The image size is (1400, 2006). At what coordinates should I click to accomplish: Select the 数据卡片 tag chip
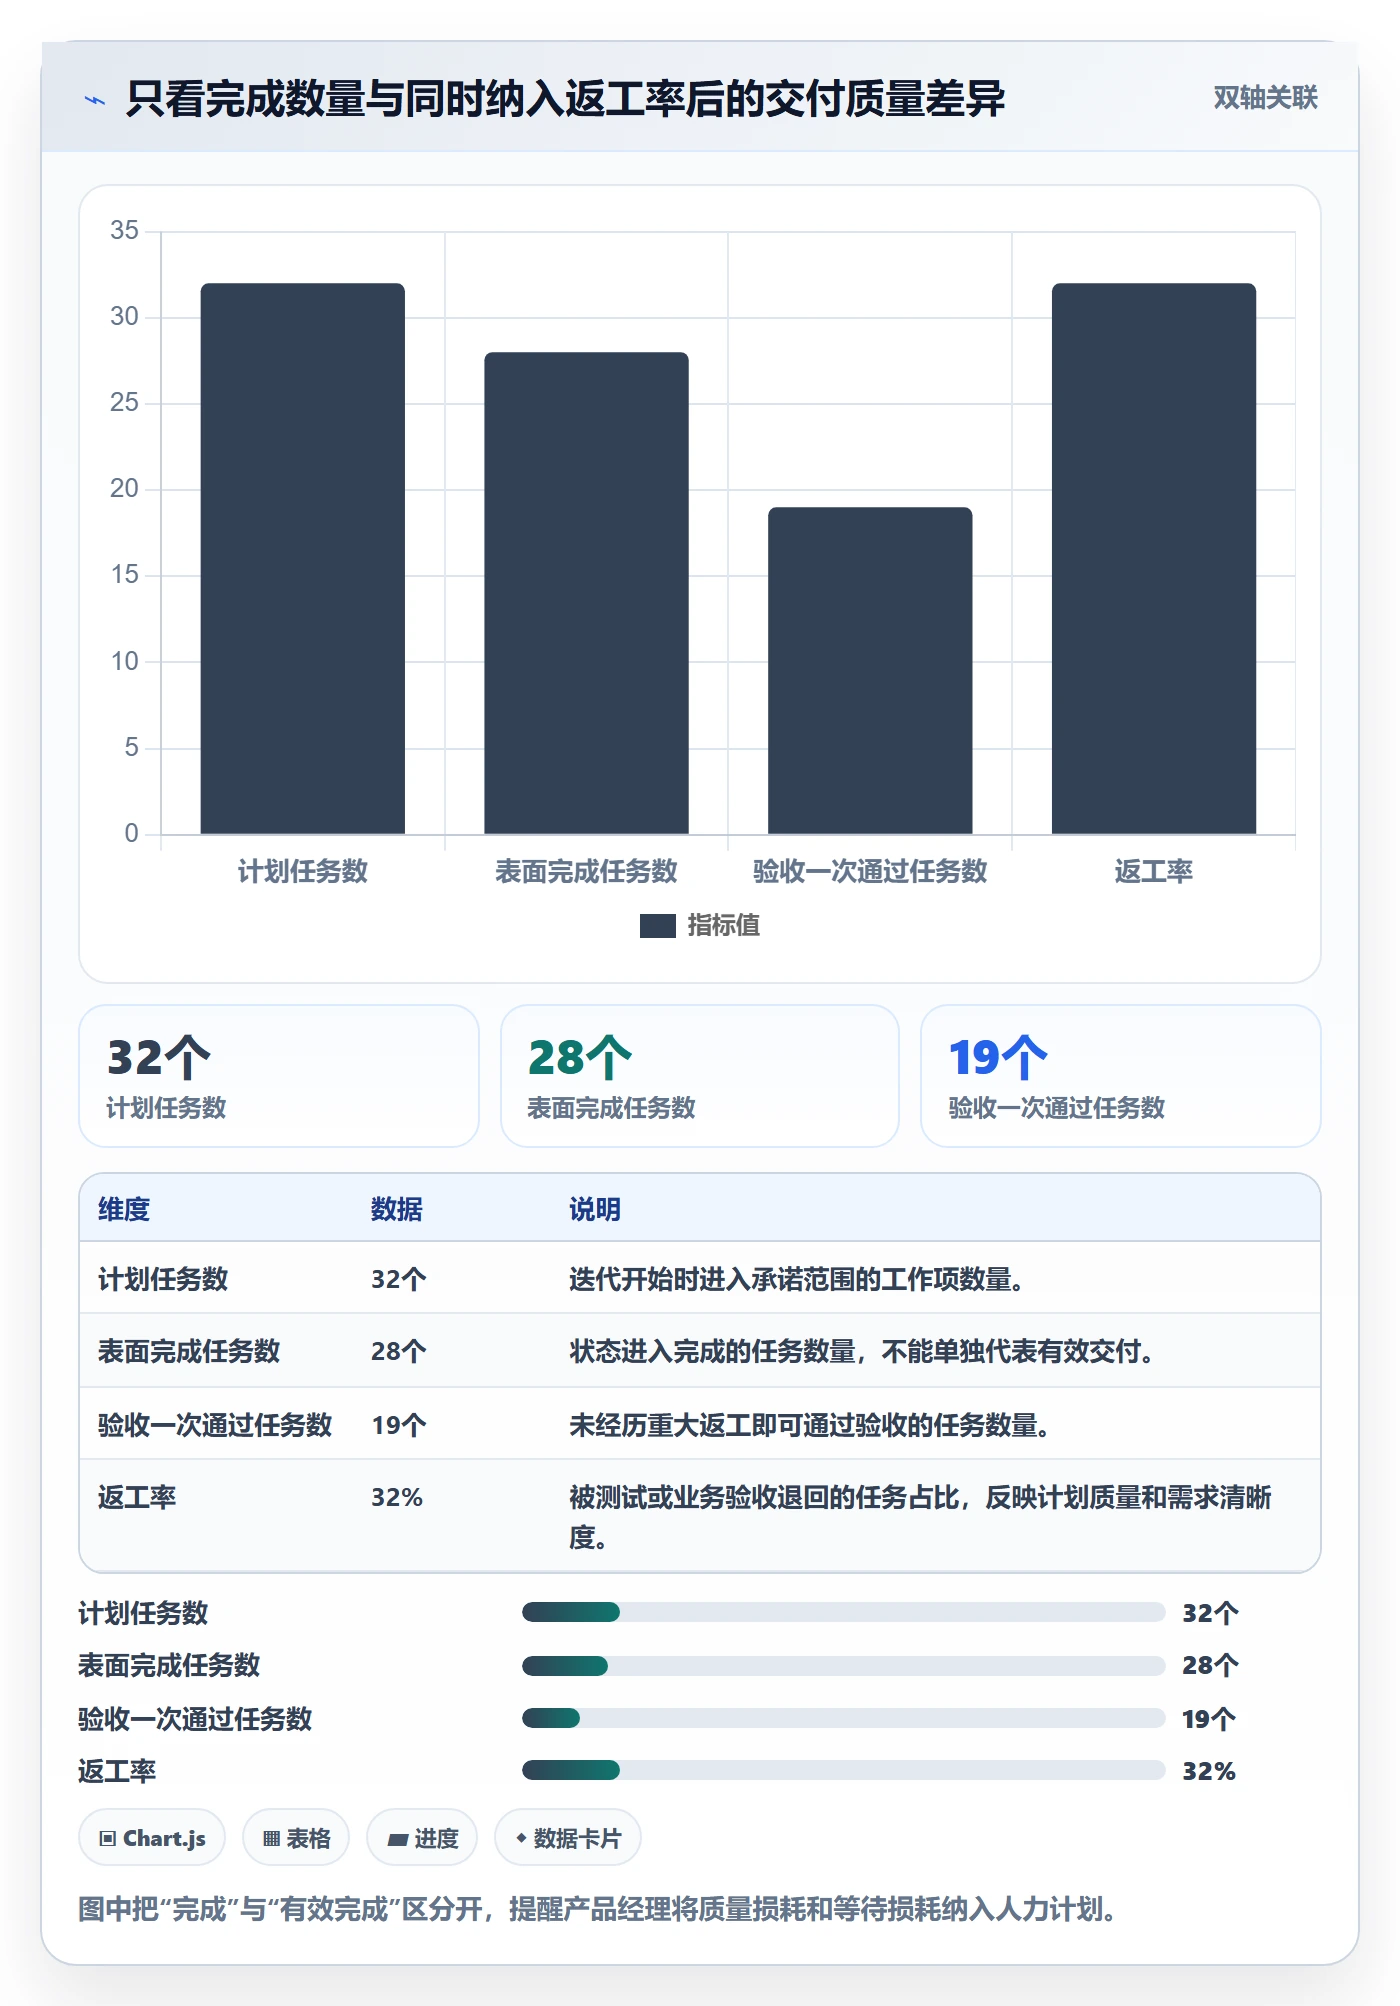tap(568, 1838)
